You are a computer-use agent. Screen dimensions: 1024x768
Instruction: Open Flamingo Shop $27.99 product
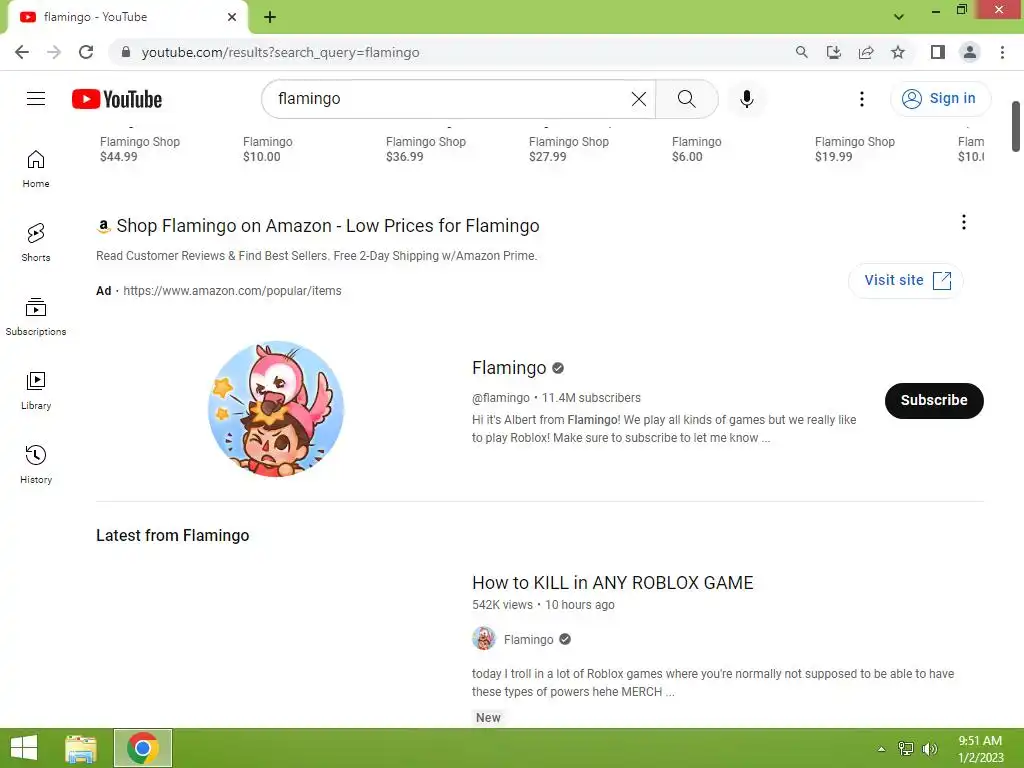tap(569, 149)
